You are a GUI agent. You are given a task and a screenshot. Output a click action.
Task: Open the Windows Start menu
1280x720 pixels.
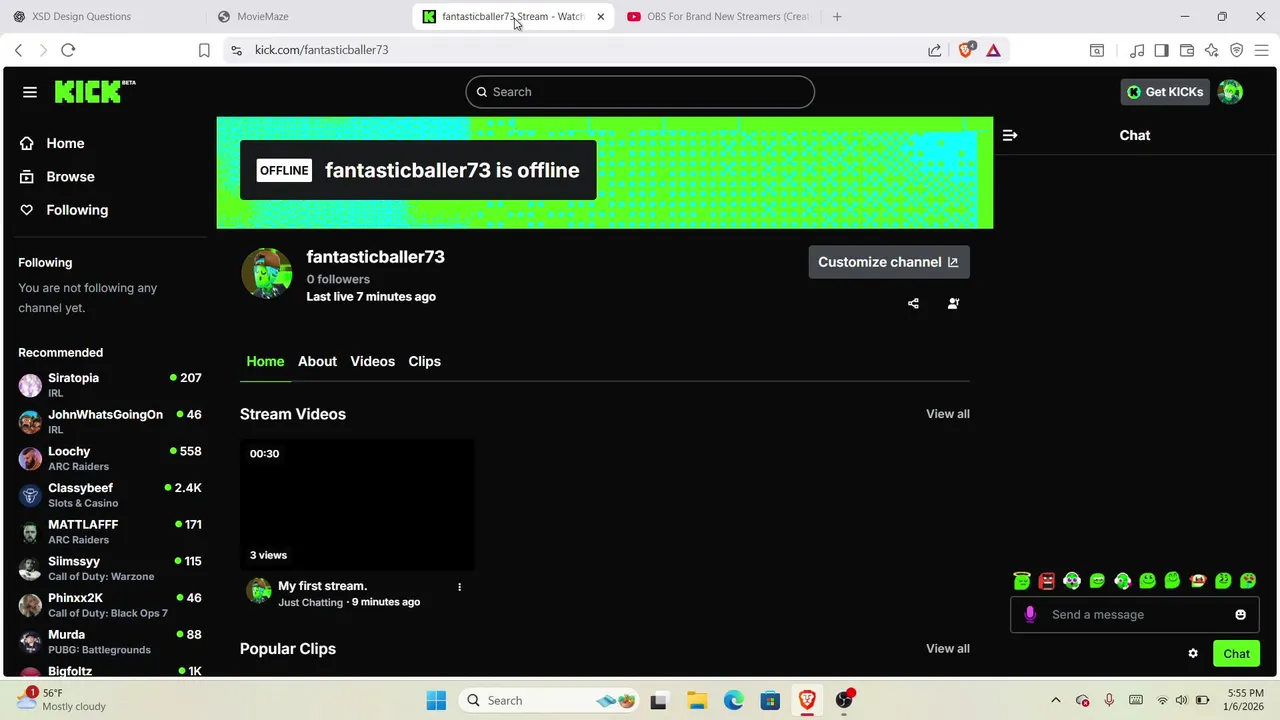click(x=436, y=701)
